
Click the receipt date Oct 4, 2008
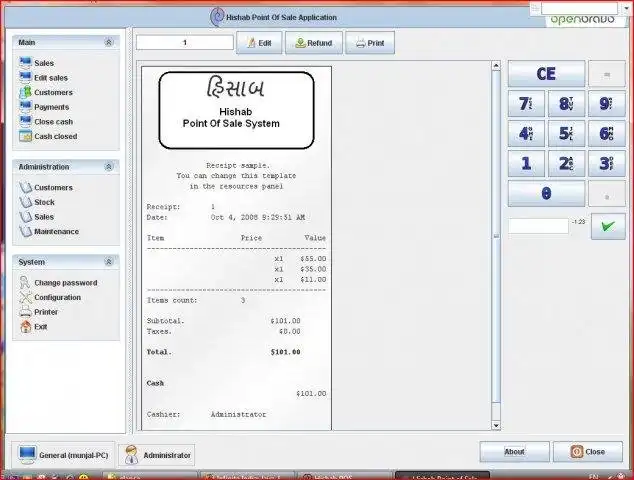pyautogui.click(x=258, y=217)
